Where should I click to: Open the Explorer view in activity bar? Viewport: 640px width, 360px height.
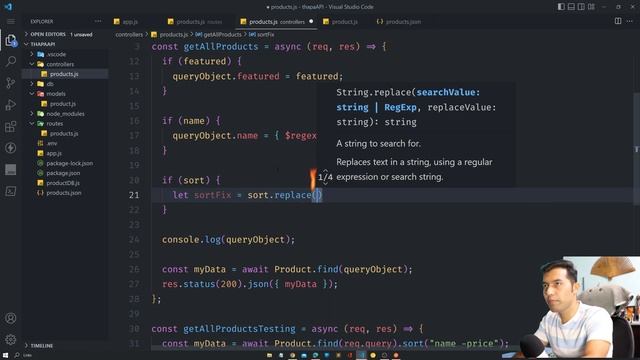pos(11,40)
